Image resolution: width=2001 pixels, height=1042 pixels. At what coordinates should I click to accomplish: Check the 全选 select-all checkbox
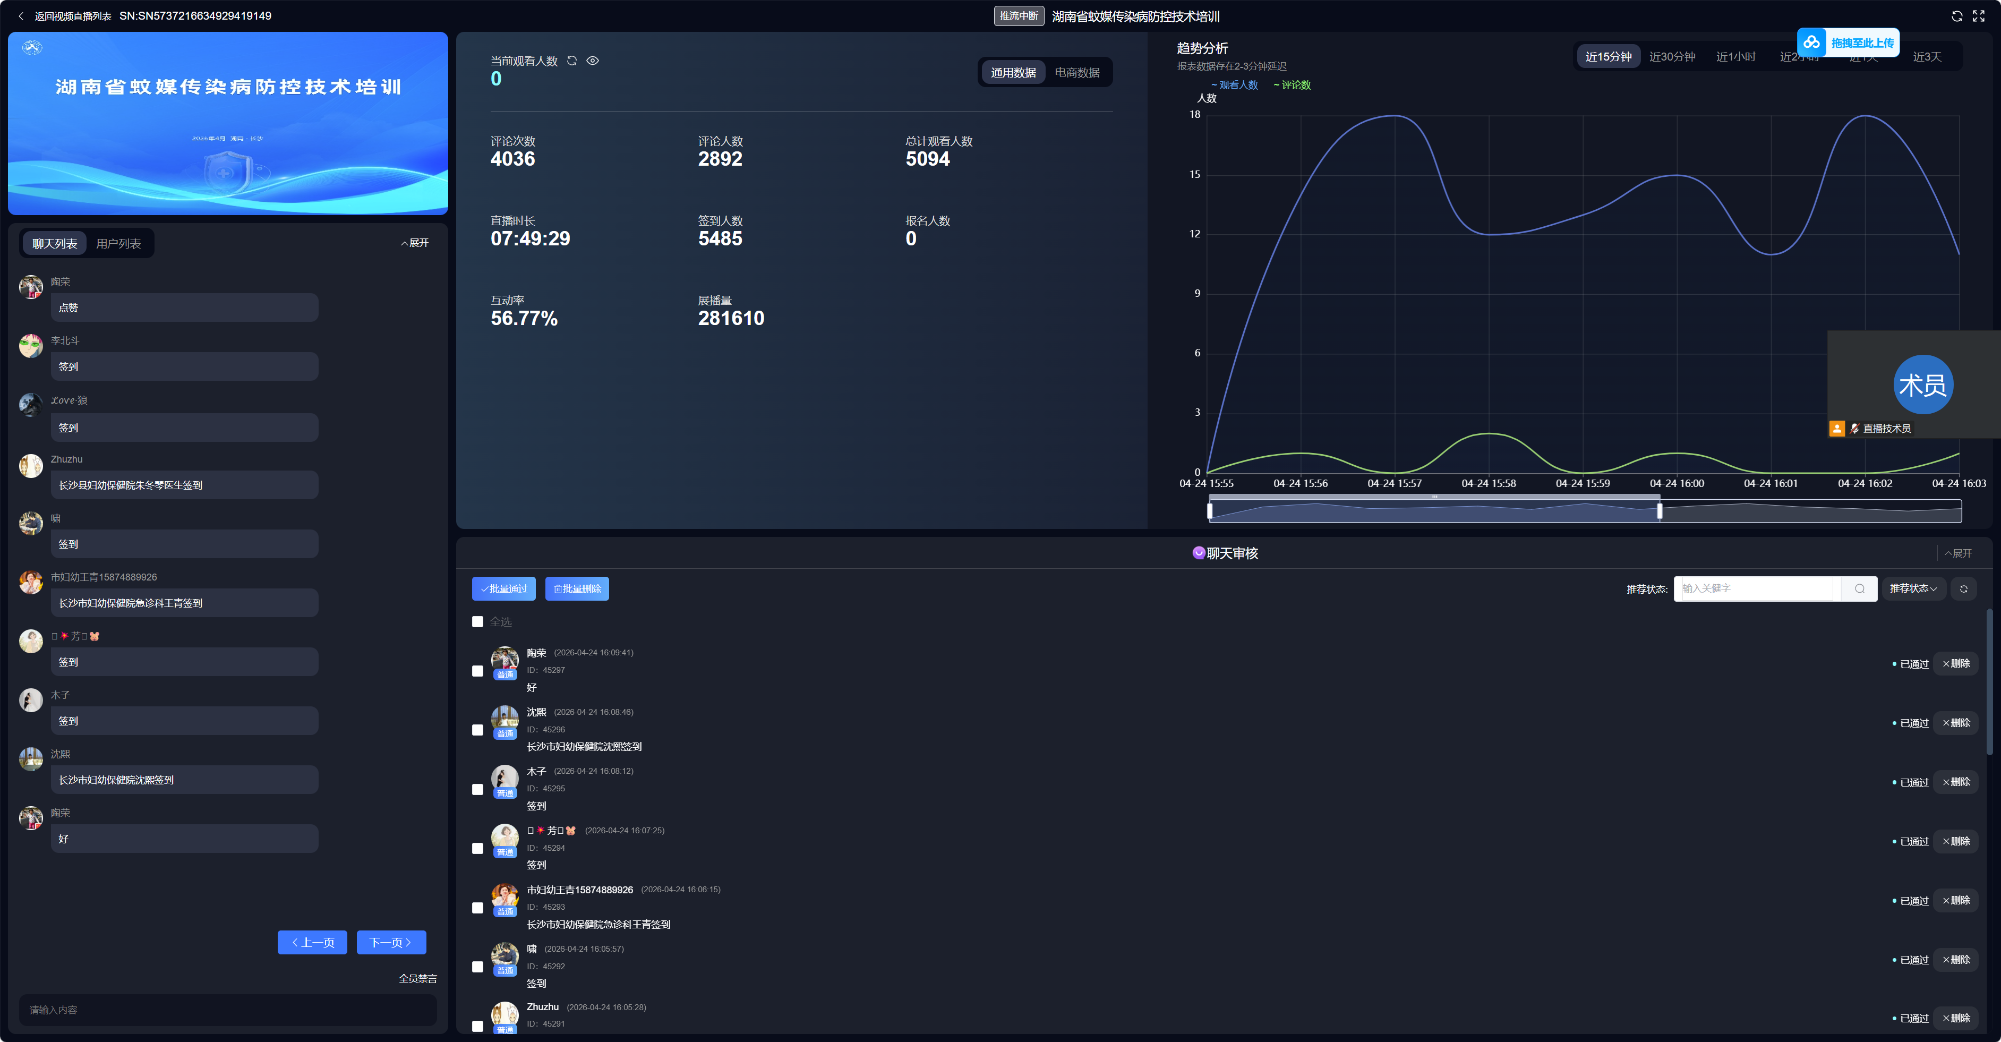coord(478,622)
